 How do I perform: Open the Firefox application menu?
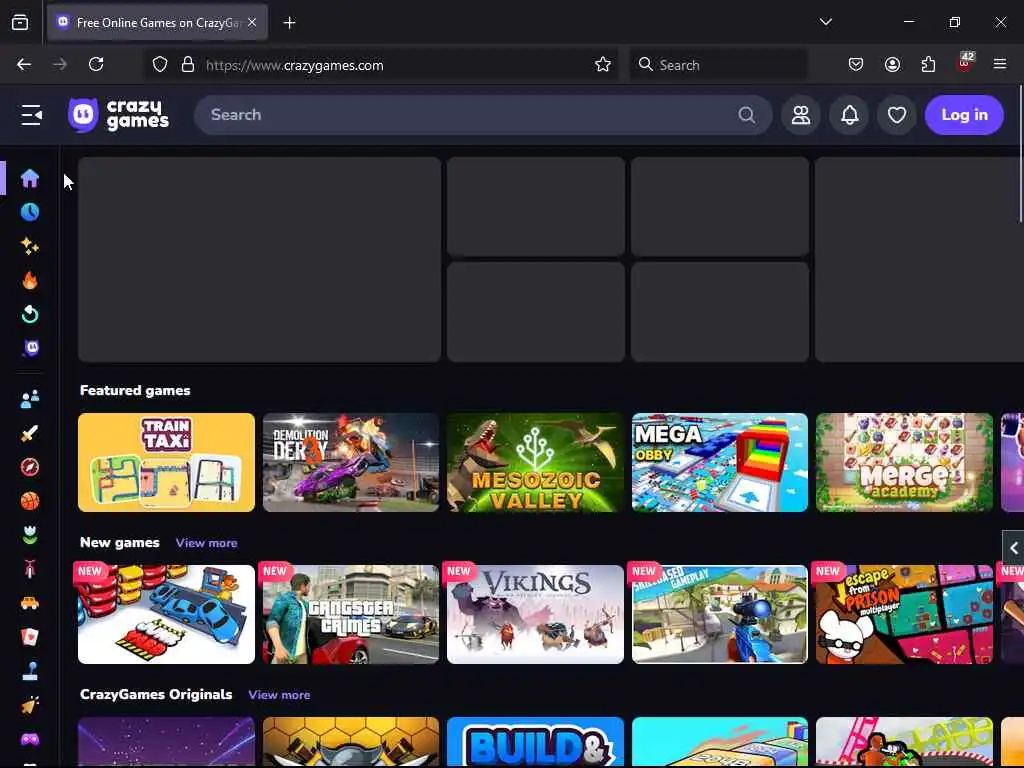point(999,64)
